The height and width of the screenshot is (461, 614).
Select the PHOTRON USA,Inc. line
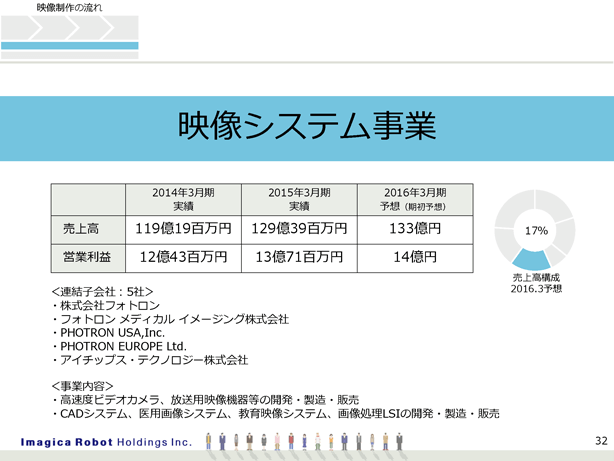point(108,333)
